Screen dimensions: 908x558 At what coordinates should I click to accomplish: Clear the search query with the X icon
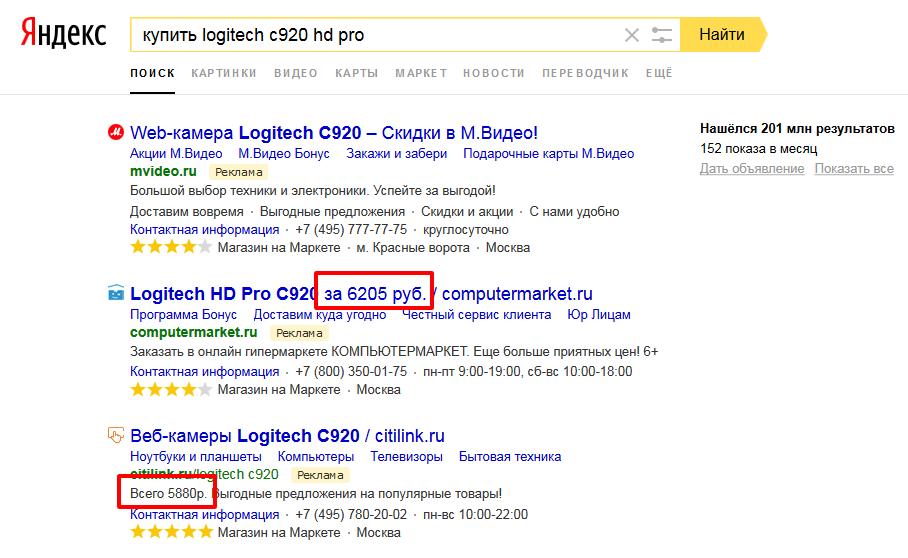pos(632,35)
